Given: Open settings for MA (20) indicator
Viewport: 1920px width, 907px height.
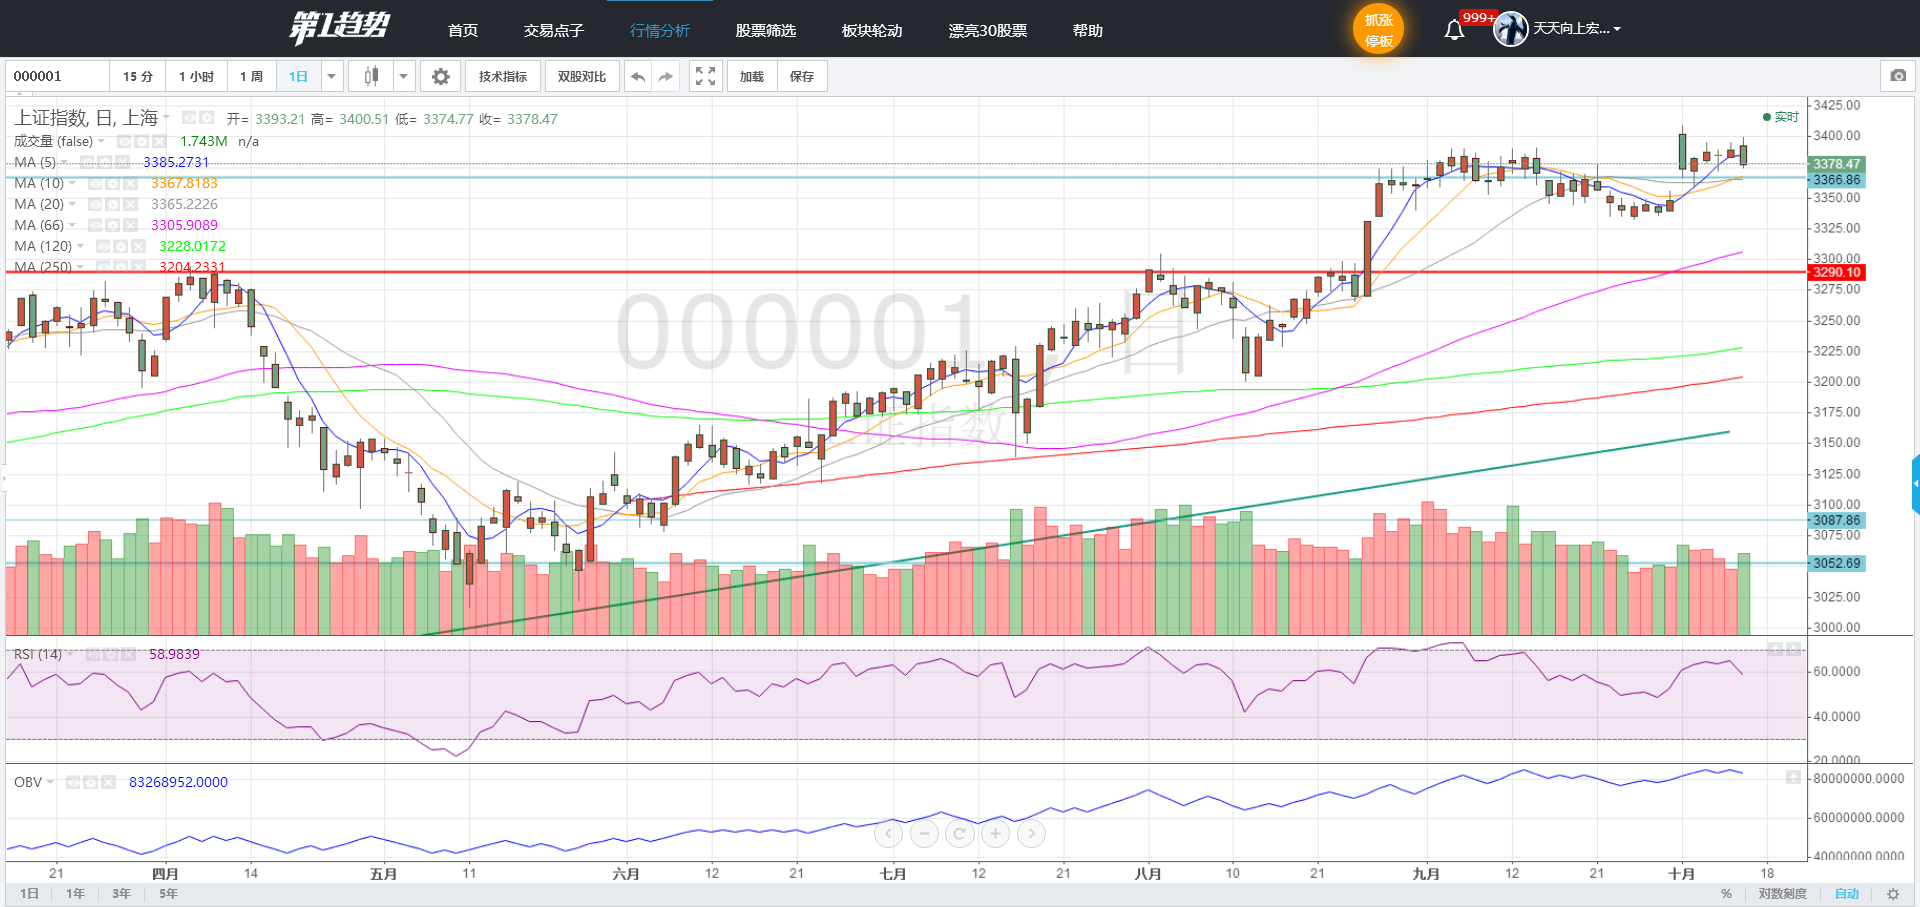Looking at the screenshot, I should pyautogui.click(x=113, y=204).
